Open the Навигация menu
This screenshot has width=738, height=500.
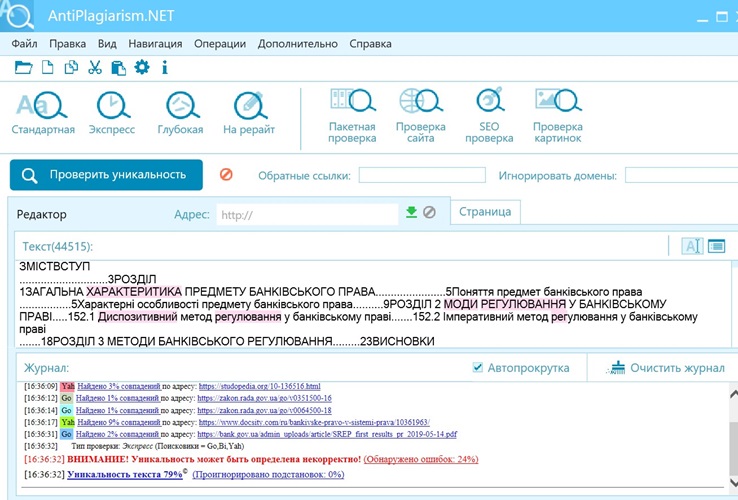155,44
